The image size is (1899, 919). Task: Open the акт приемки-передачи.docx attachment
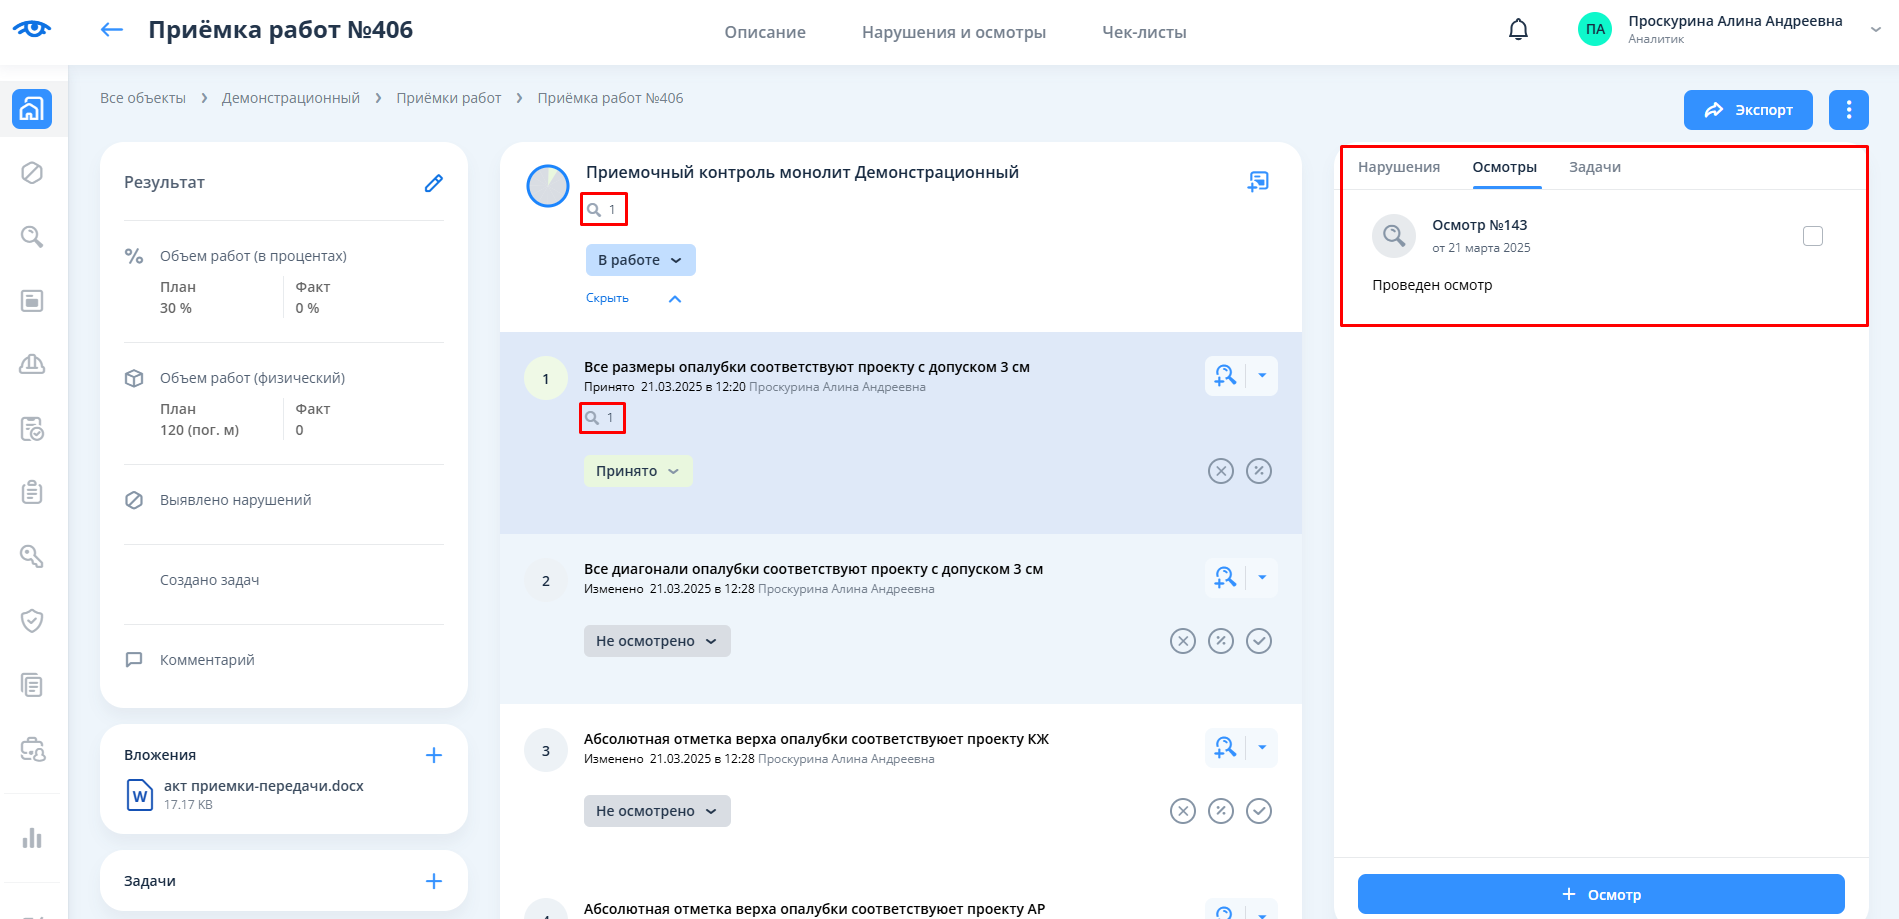pos(263,786)
